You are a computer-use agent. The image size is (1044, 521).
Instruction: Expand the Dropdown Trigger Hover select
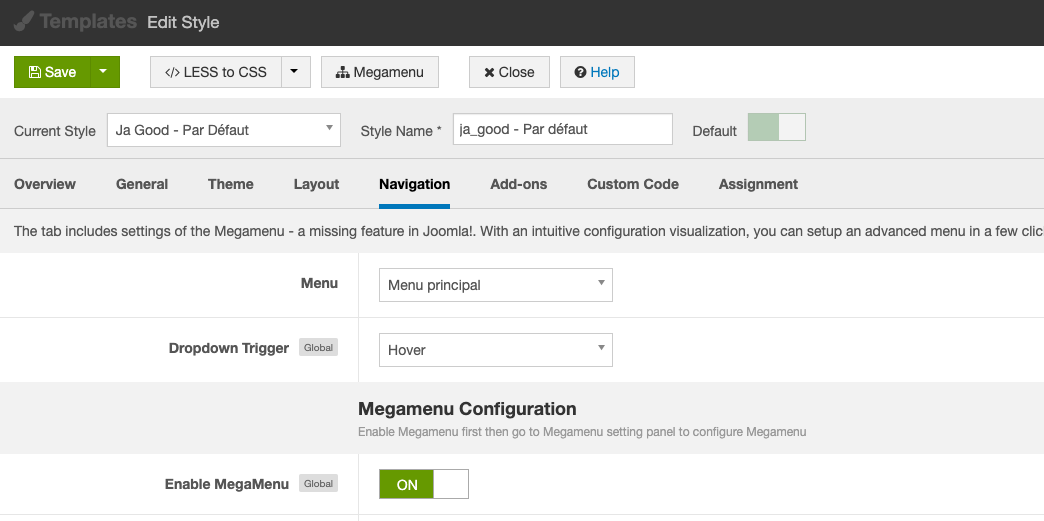[495, 350]
